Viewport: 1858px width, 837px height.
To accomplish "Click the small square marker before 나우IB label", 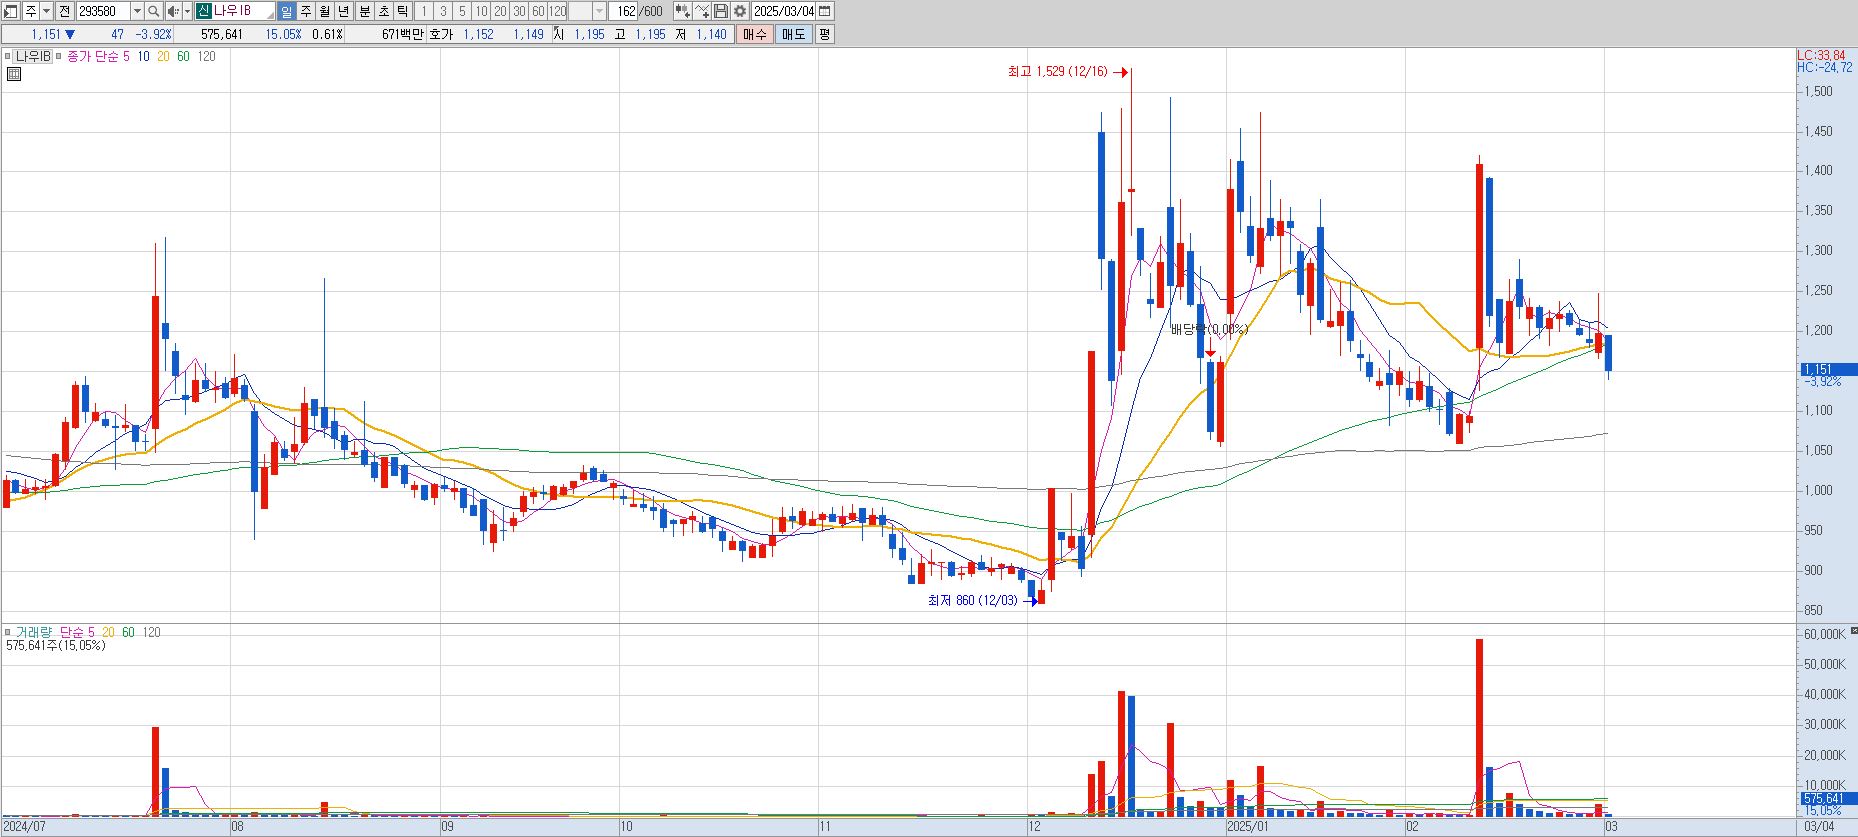I will (8, 57).
